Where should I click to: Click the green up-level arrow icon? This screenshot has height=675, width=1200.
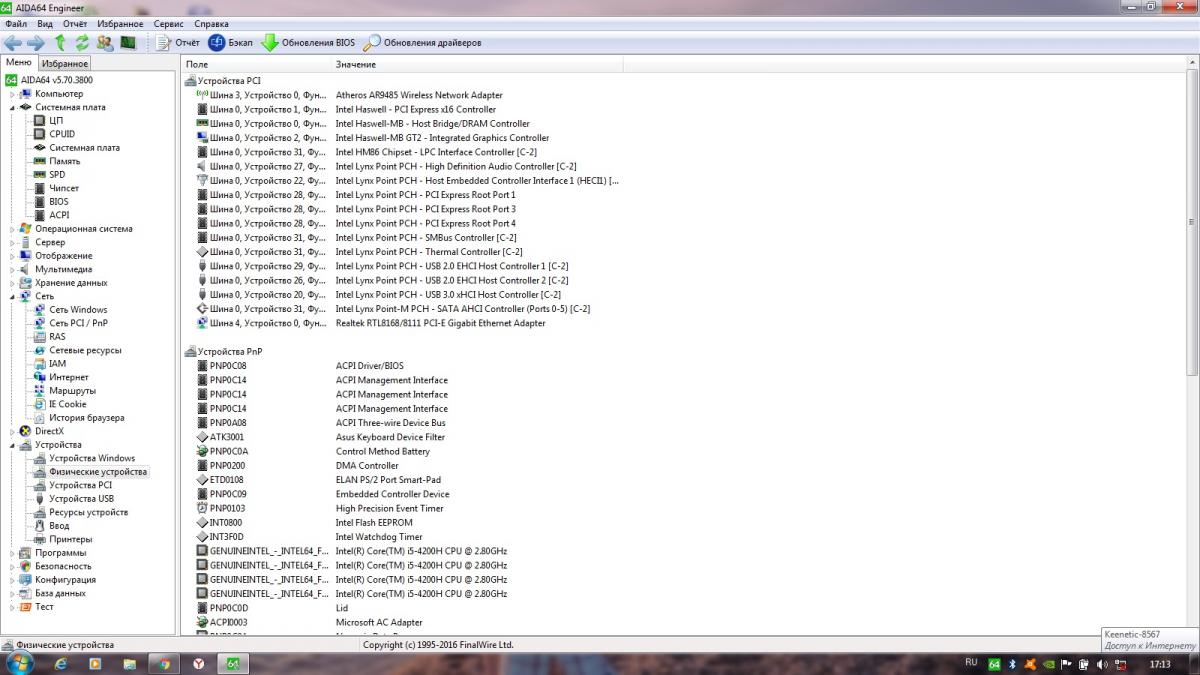[x=60, y=43]
